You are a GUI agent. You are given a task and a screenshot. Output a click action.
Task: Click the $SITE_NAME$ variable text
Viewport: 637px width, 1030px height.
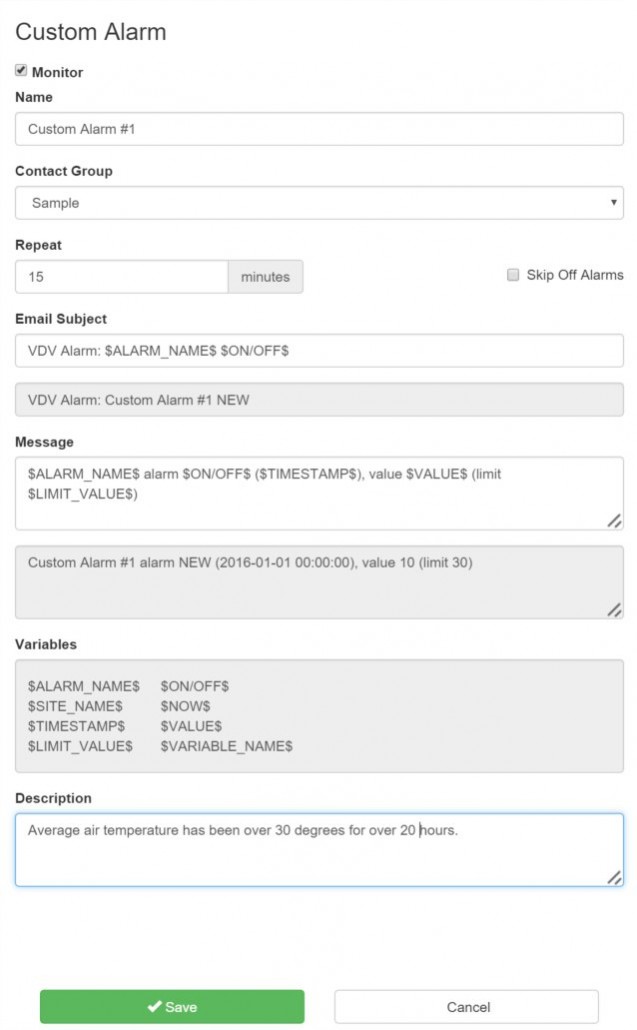pyautogui.click(x=75, y=706)
